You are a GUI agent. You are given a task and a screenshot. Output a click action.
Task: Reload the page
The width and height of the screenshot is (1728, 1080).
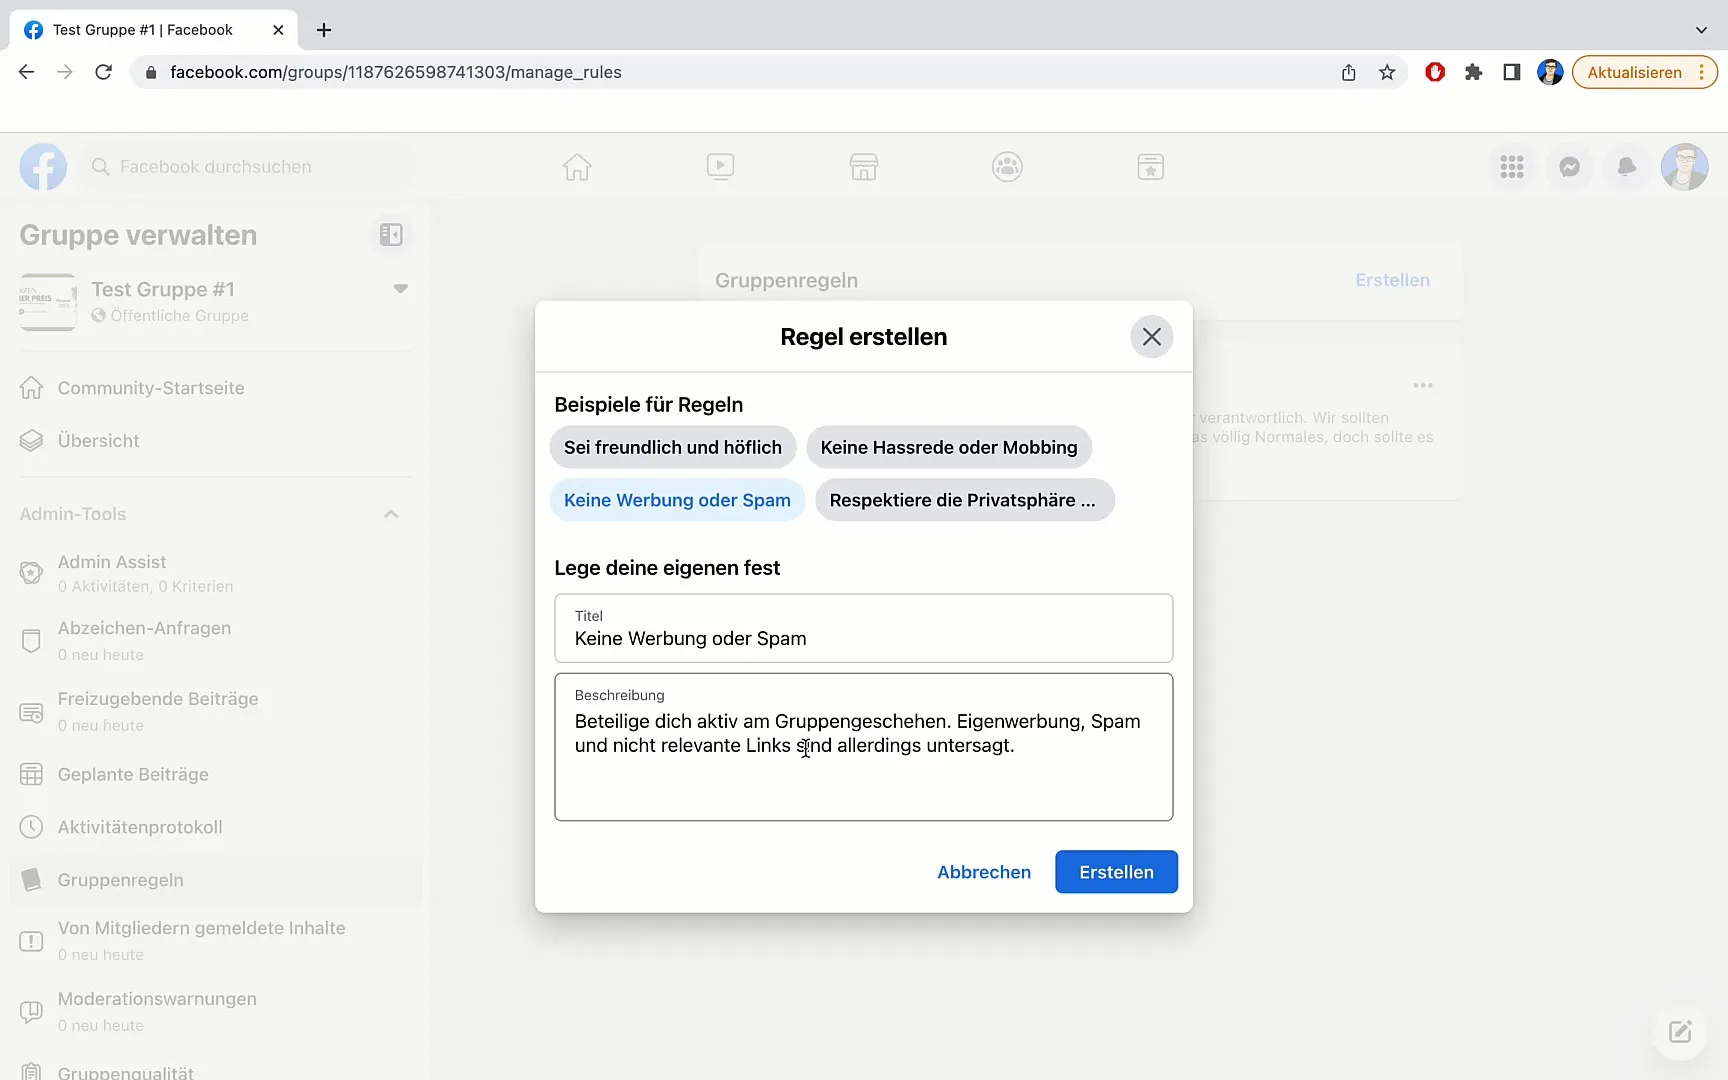[x=103, y=72]
